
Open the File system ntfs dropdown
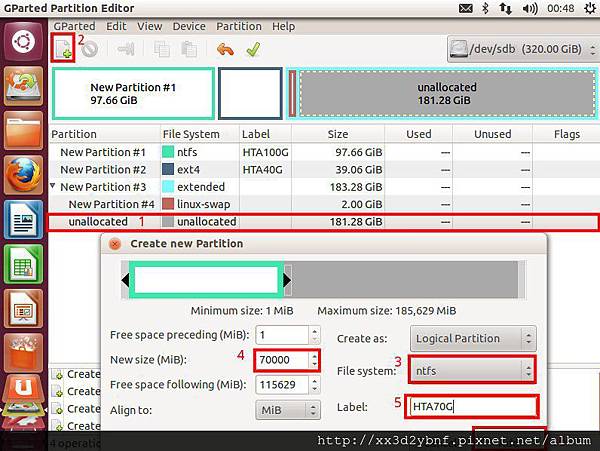472,370
